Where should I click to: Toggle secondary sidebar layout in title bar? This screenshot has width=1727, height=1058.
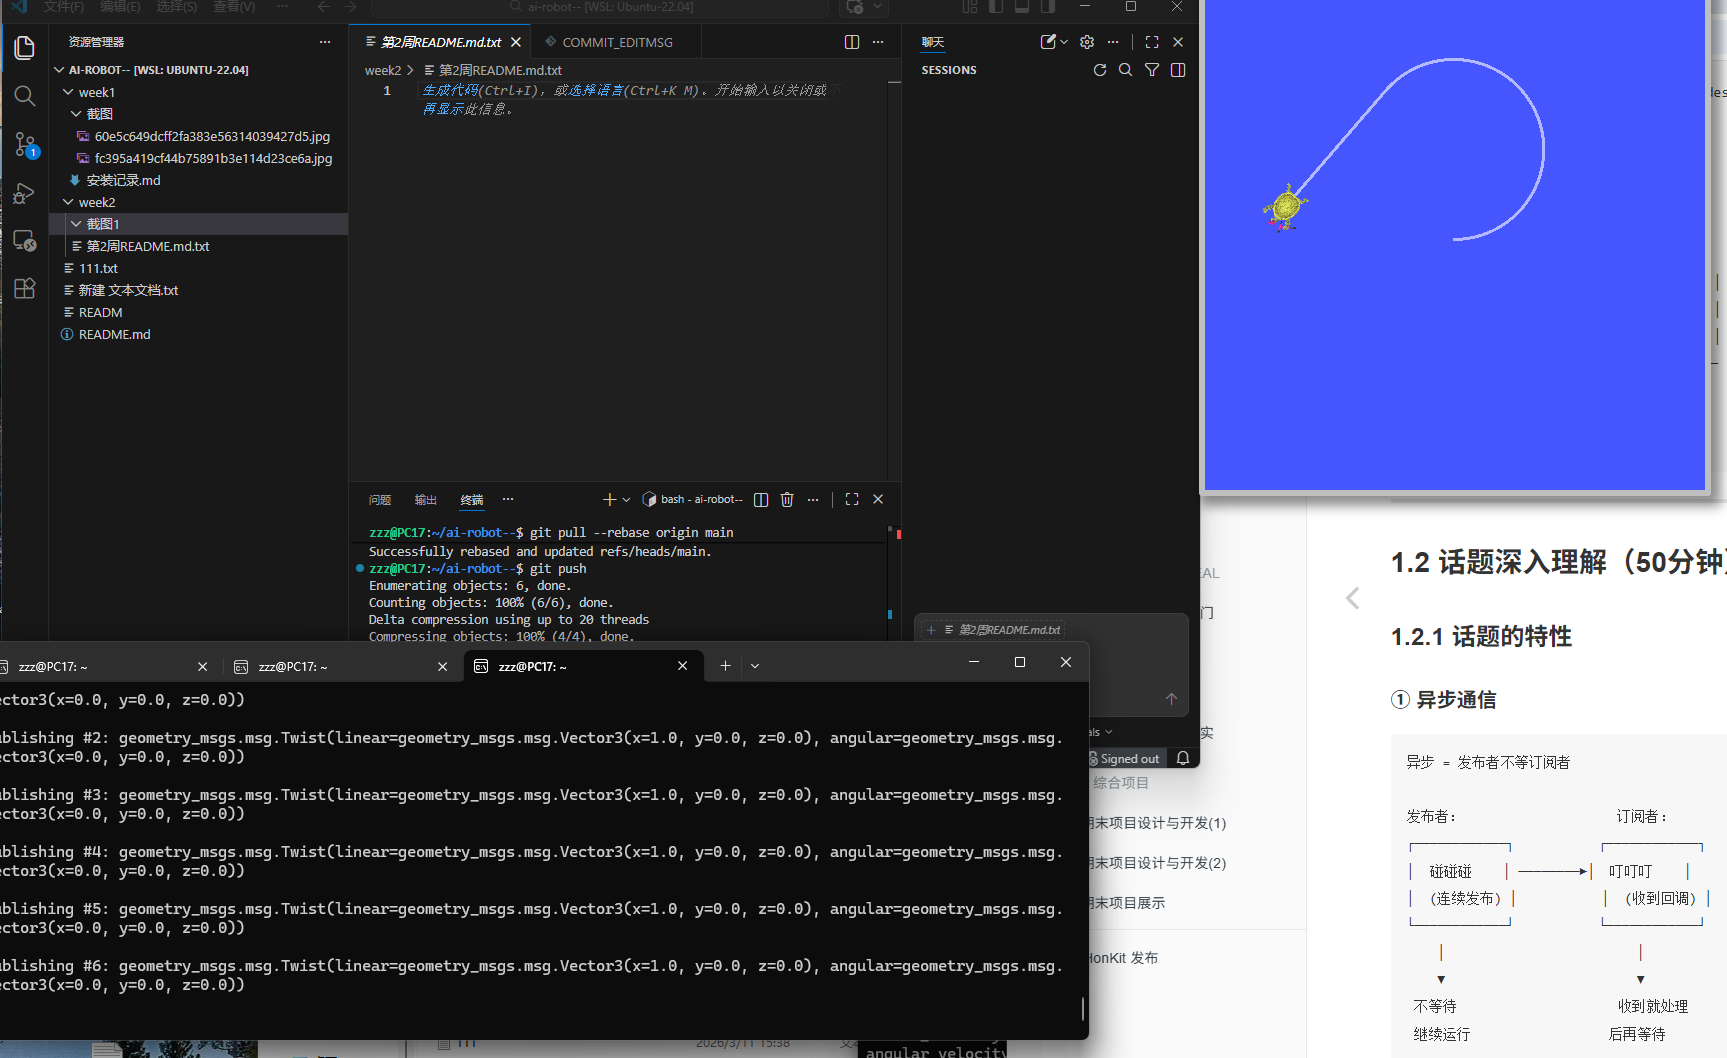pyautogui.click(x=1048, y=7)
